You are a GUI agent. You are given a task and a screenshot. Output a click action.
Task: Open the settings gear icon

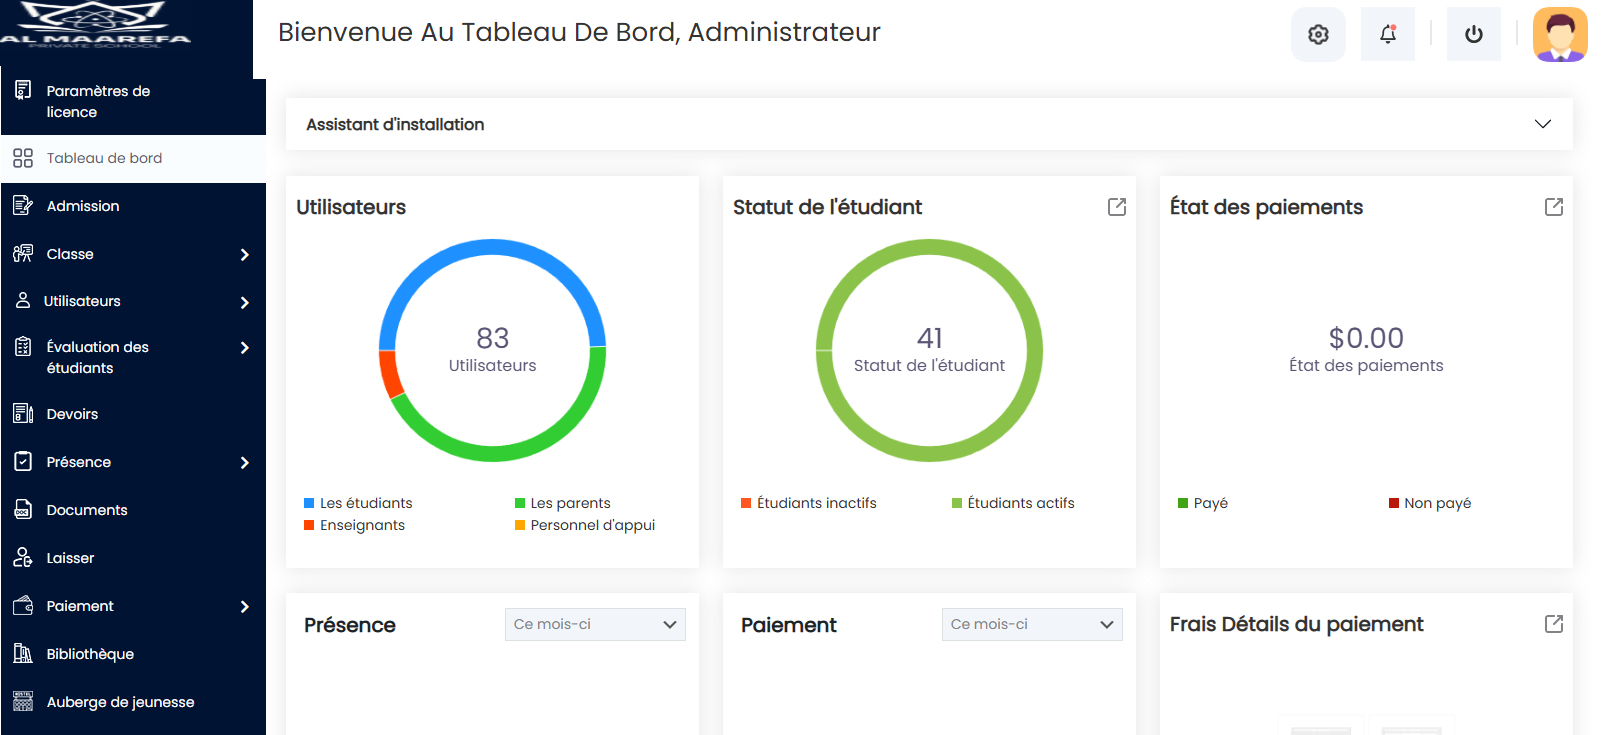click(1318, 34)
